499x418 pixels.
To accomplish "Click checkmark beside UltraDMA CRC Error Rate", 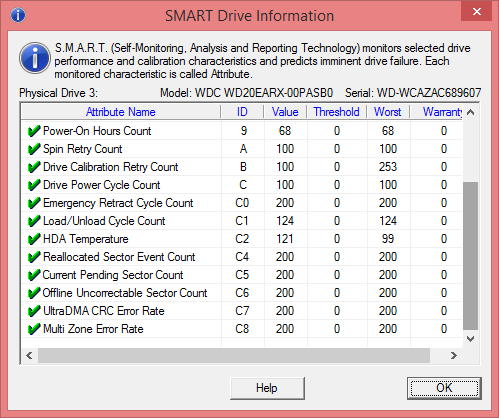I will (34, 311).
